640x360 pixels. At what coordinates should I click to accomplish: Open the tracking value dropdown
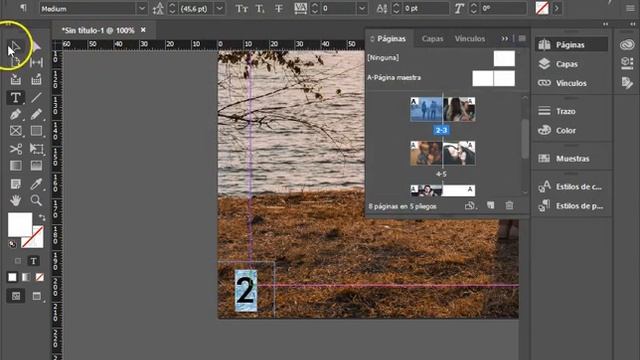[x=362, y=9]
